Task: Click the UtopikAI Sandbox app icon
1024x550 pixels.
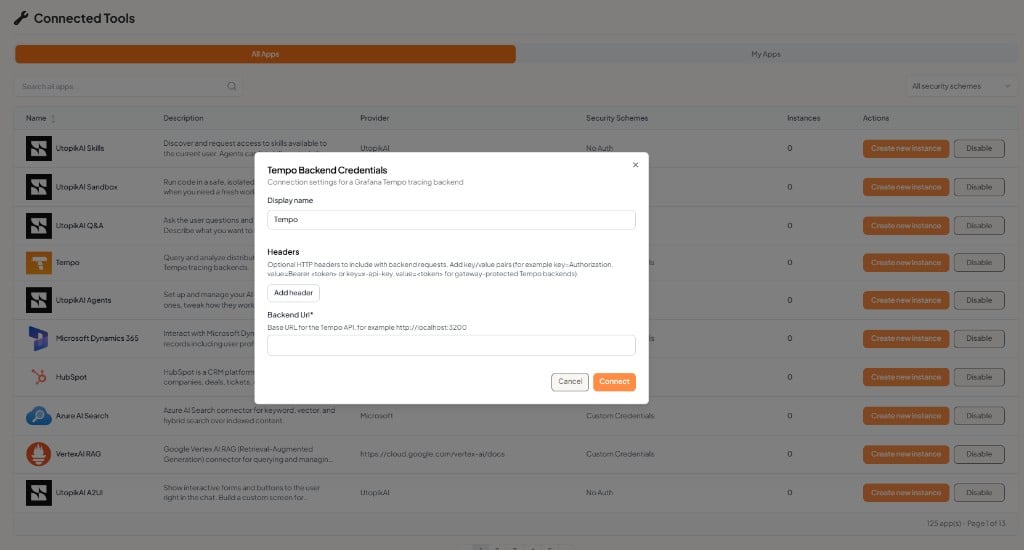Action: tap(39, 187)
